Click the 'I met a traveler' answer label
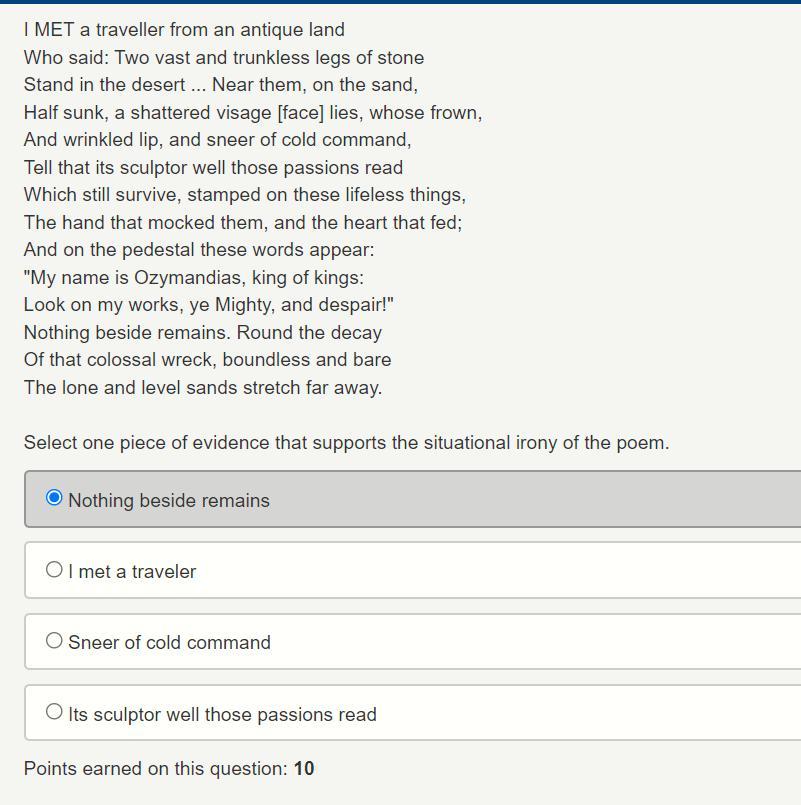Image resolution: width=801 pixels, height=805 pixels. click(132, 571)
